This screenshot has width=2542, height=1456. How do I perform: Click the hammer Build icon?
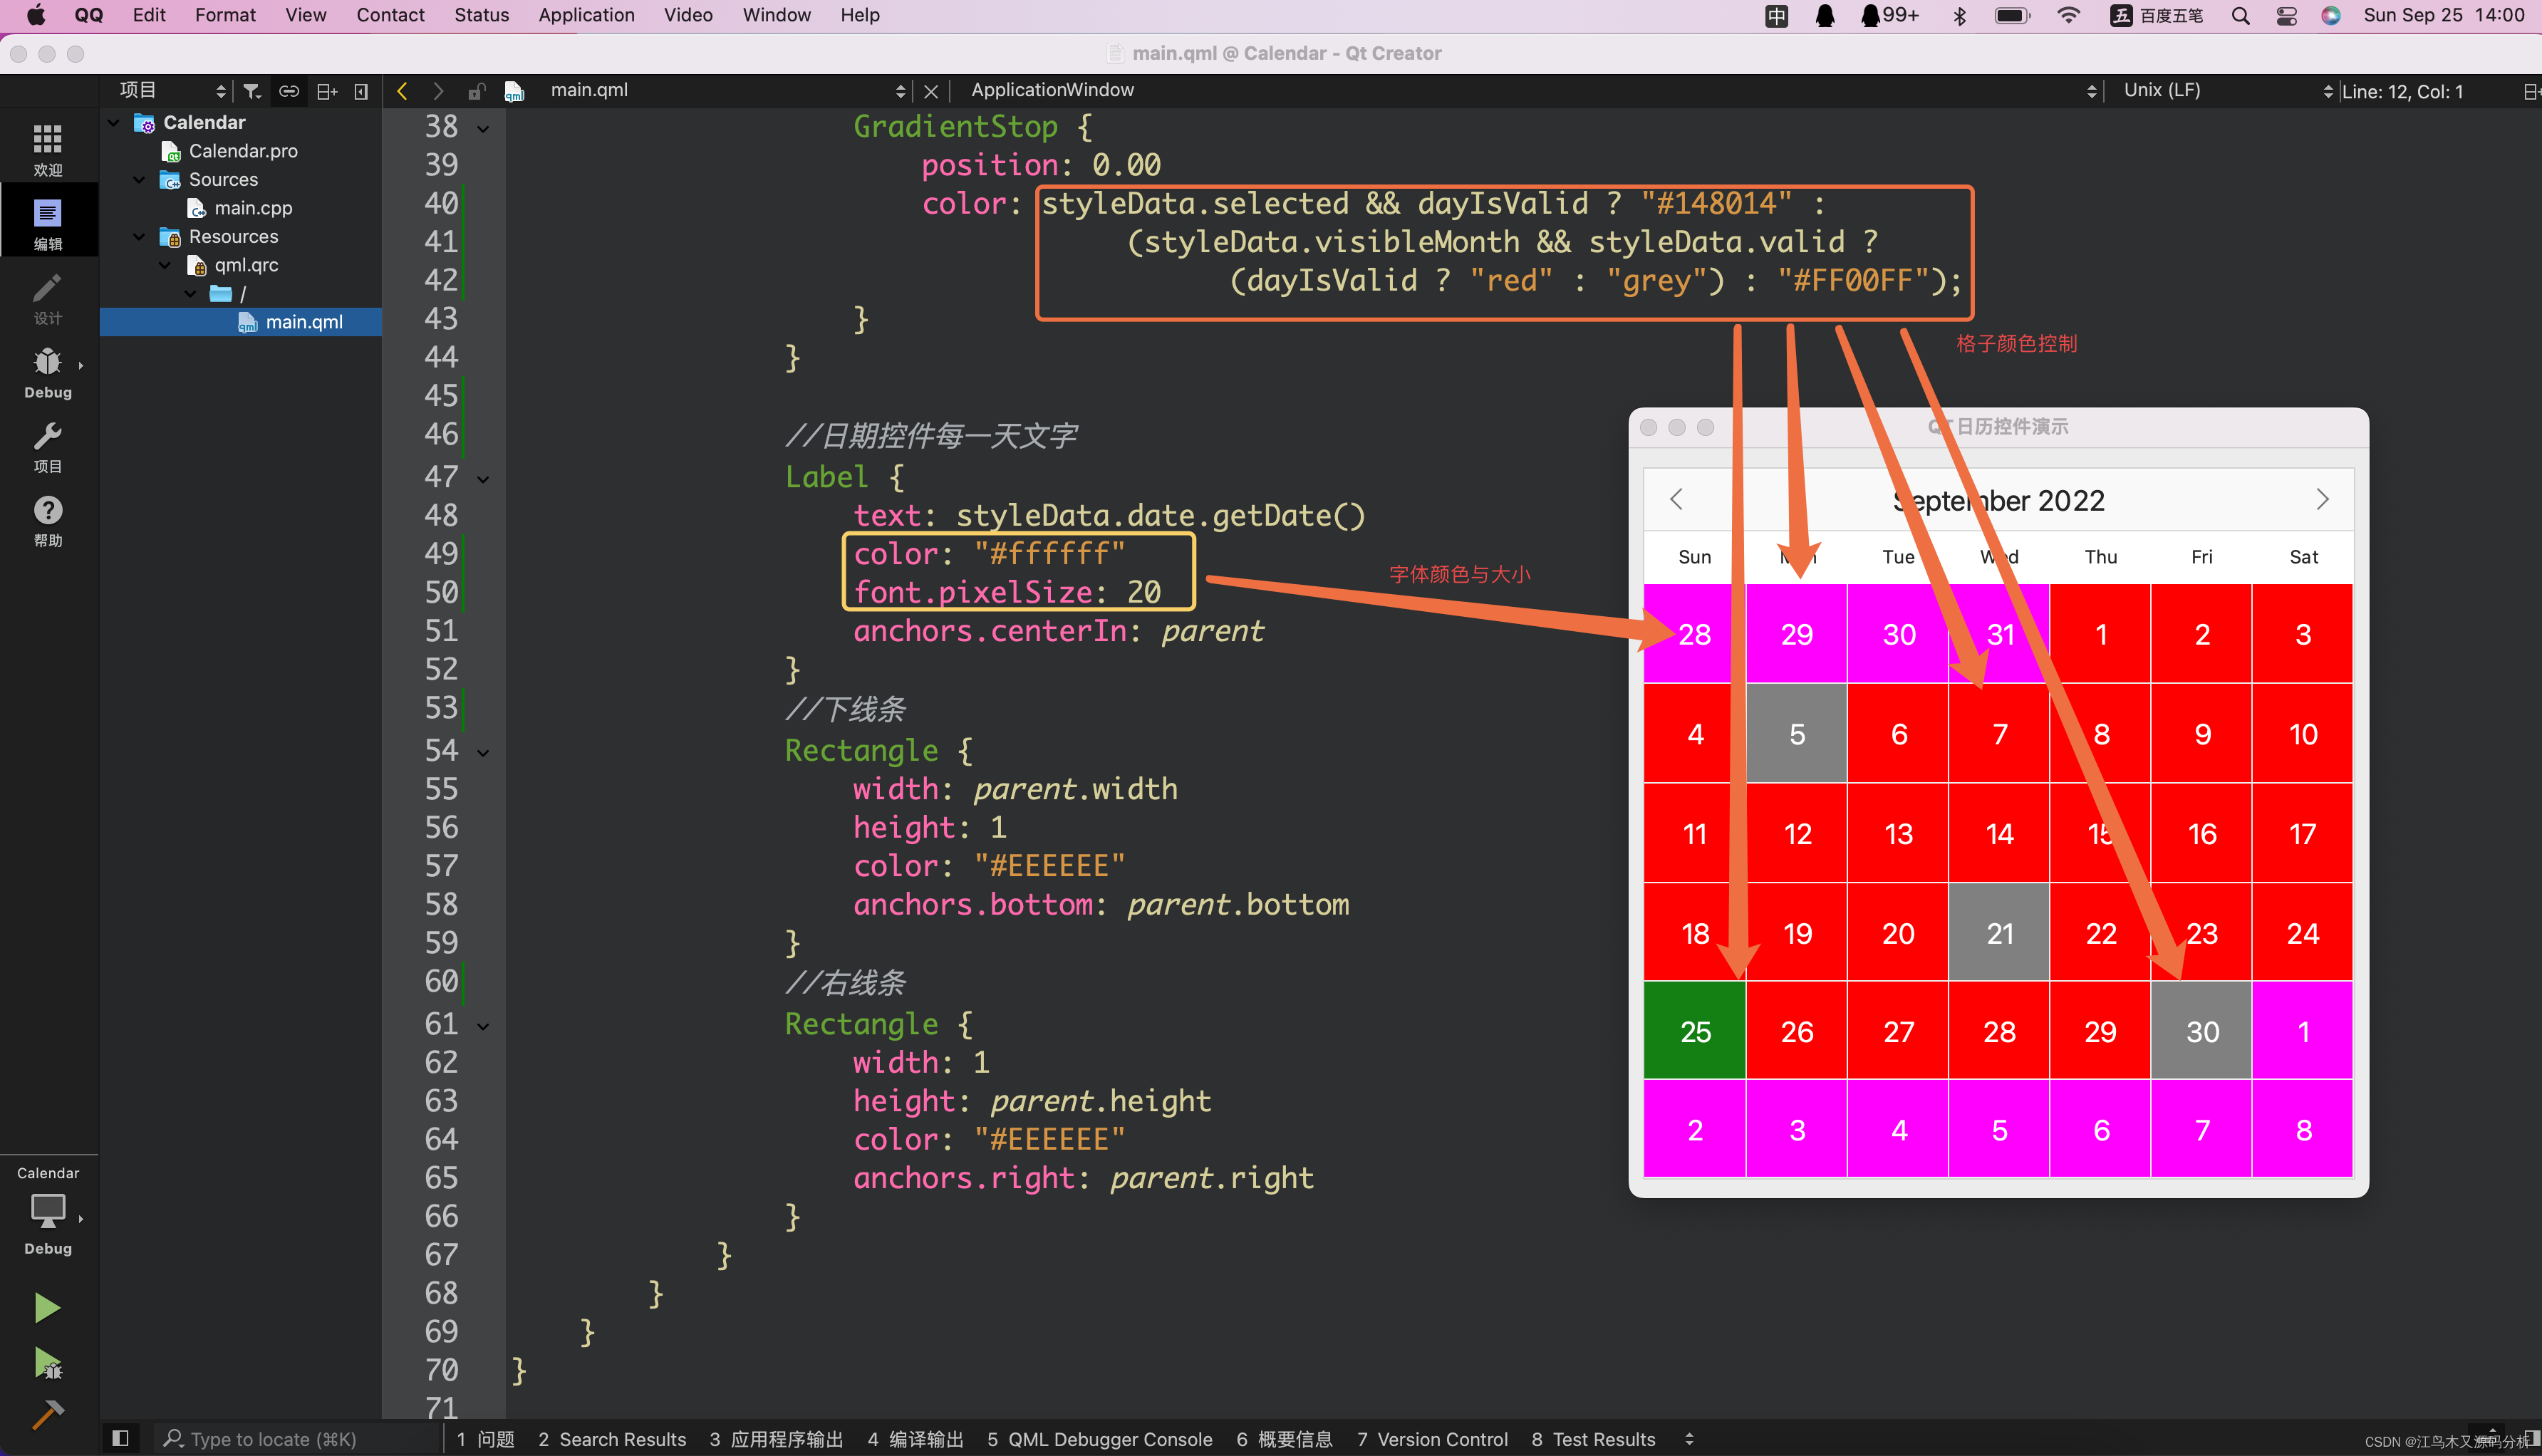coord(46,1415)
